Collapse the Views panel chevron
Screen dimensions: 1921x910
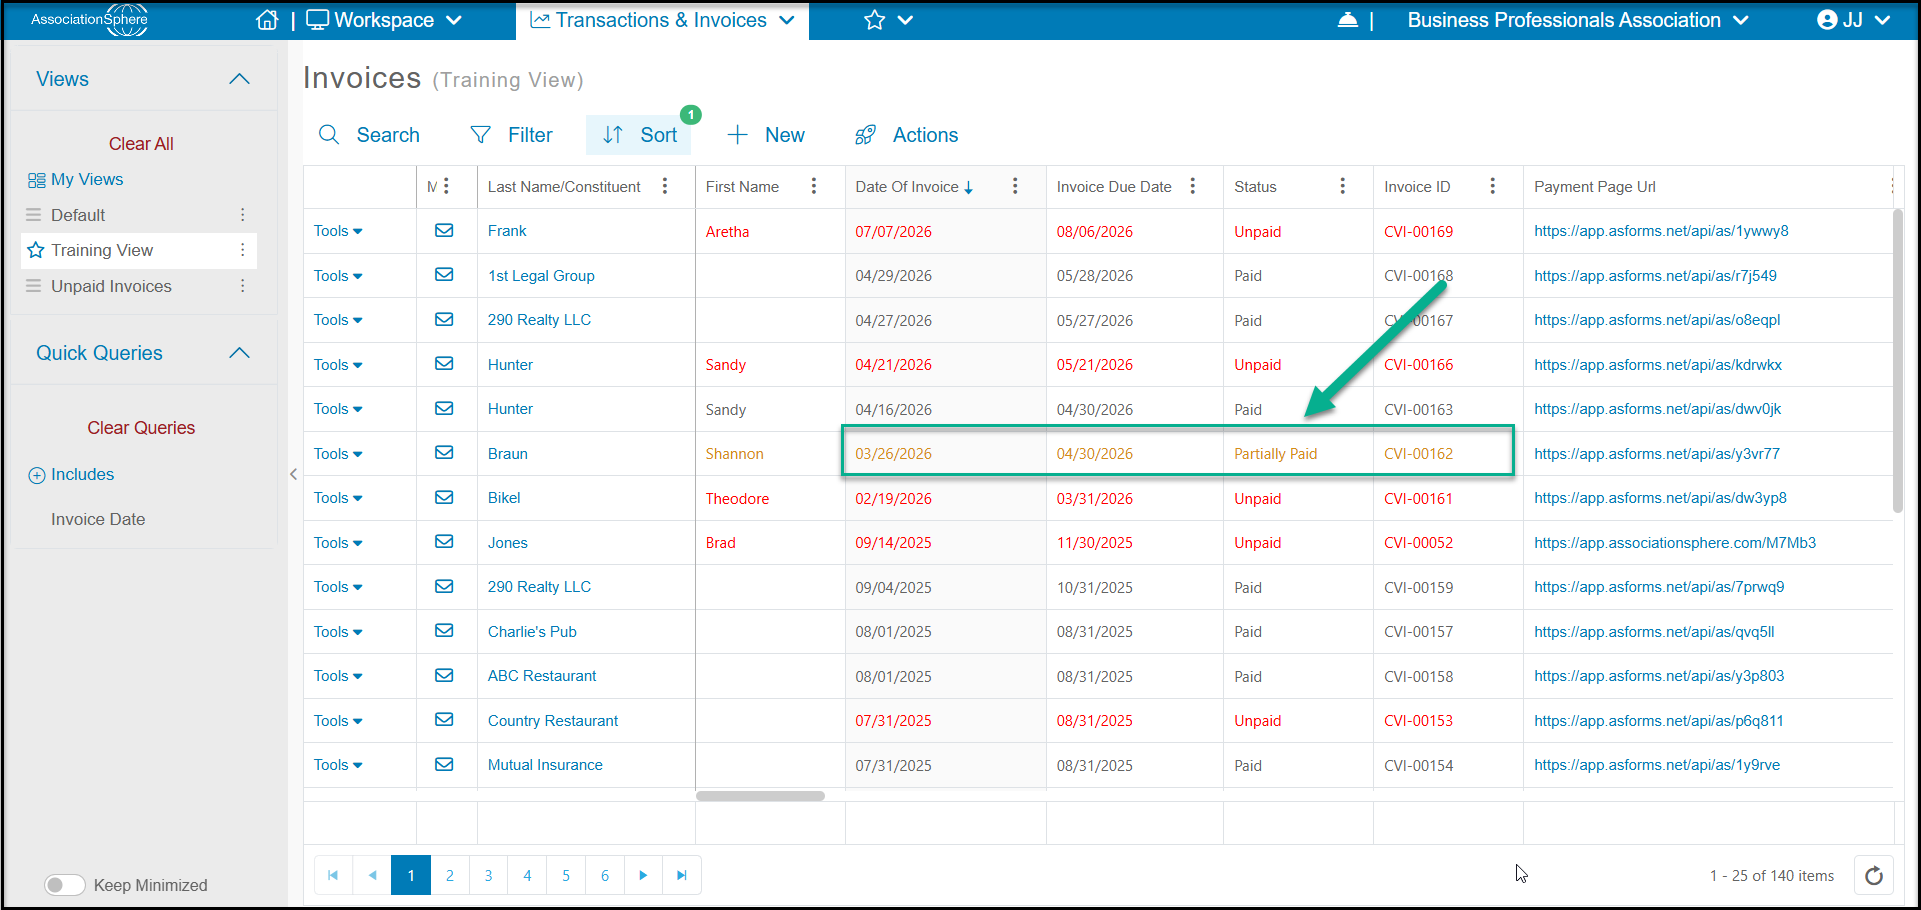click(x=239, y=79)
